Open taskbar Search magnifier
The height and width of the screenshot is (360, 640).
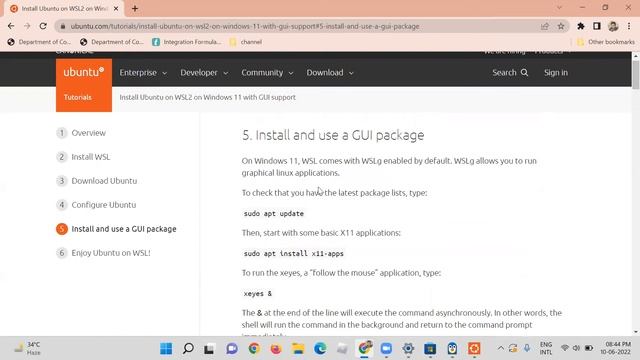pos(188,348)
